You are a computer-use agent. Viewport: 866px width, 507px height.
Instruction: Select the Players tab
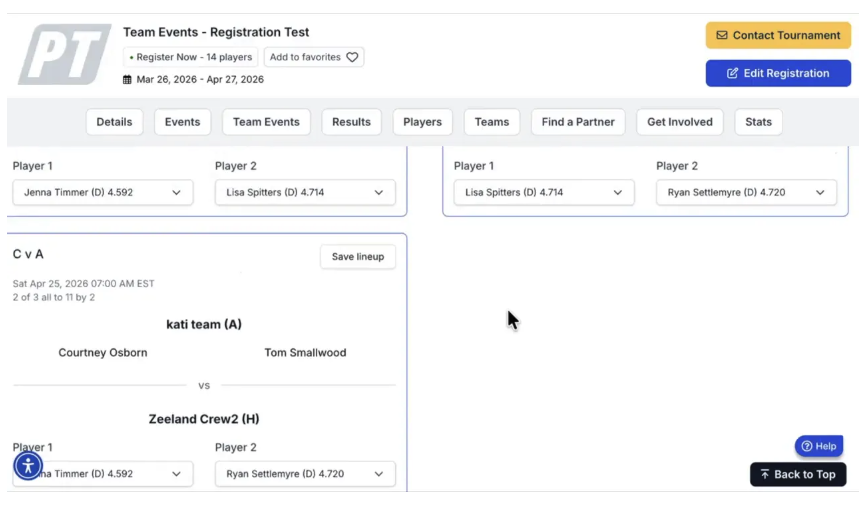[x=423, y=122]
